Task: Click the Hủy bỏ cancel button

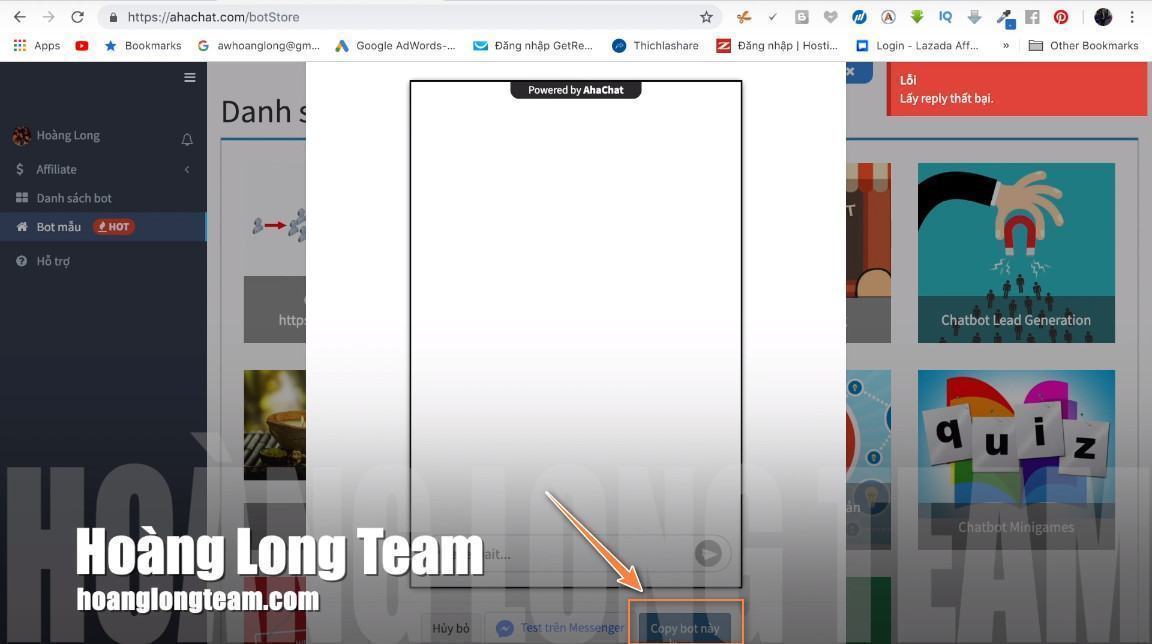Action: point(451,629)
